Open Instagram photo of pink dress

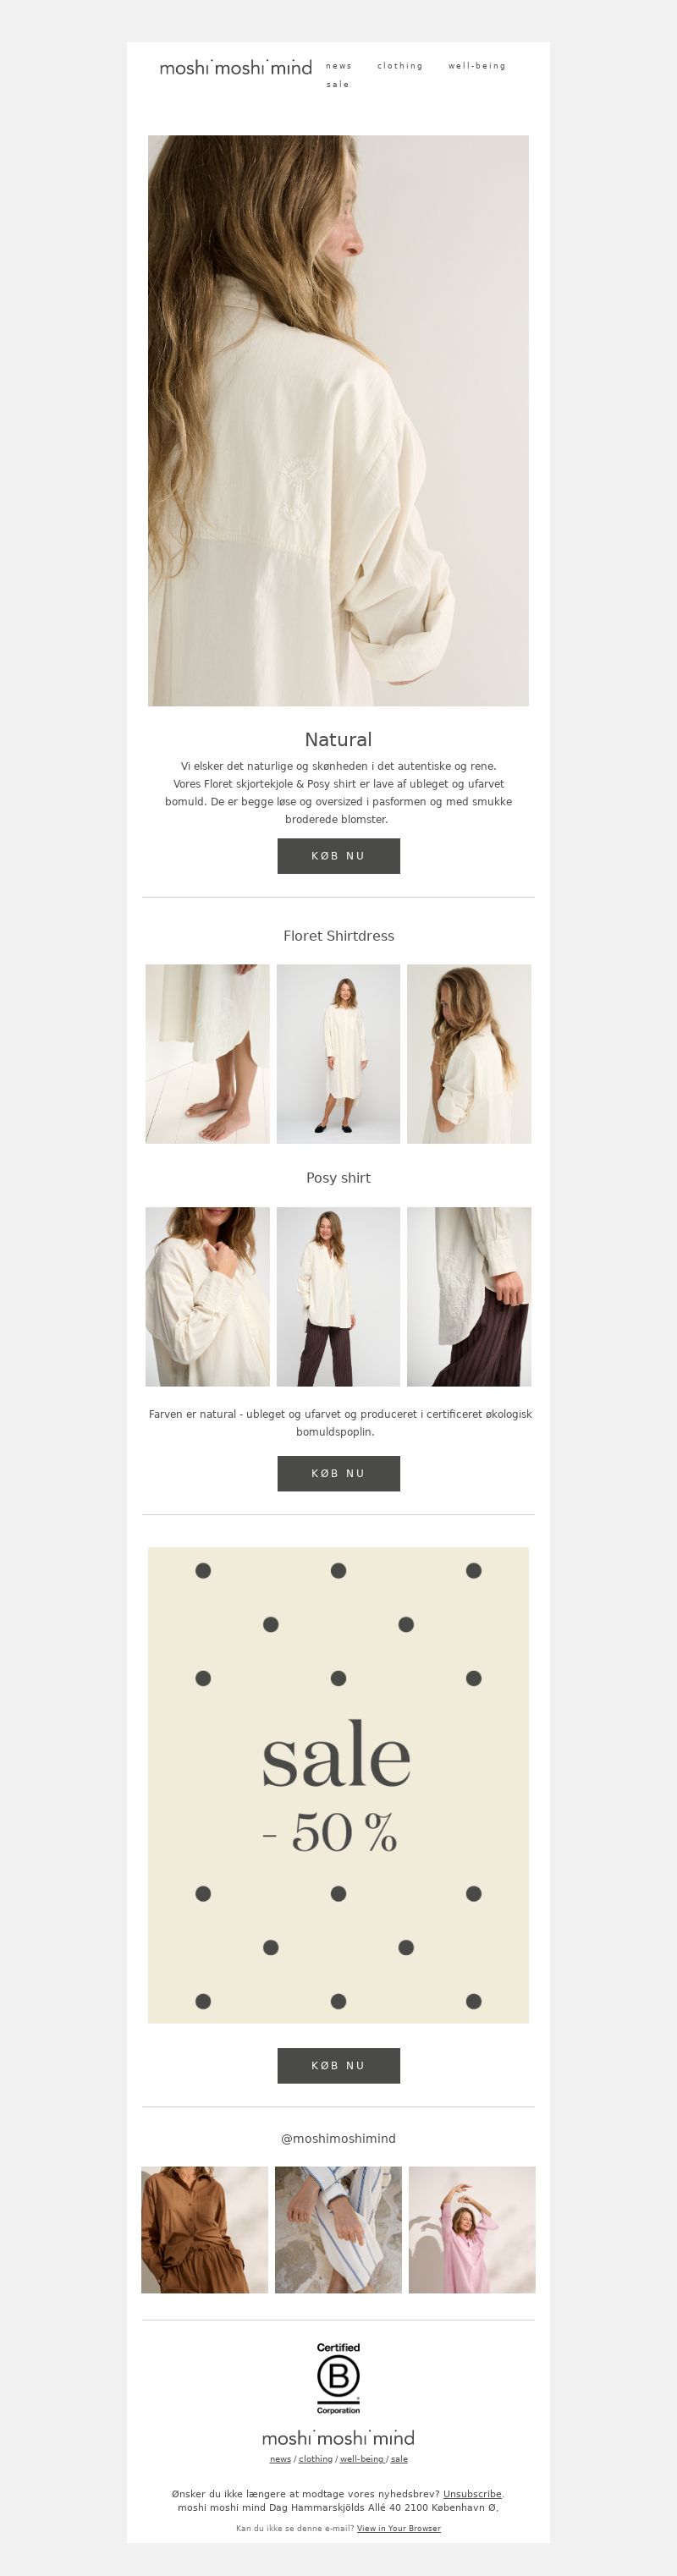(x=472, y=2230)
